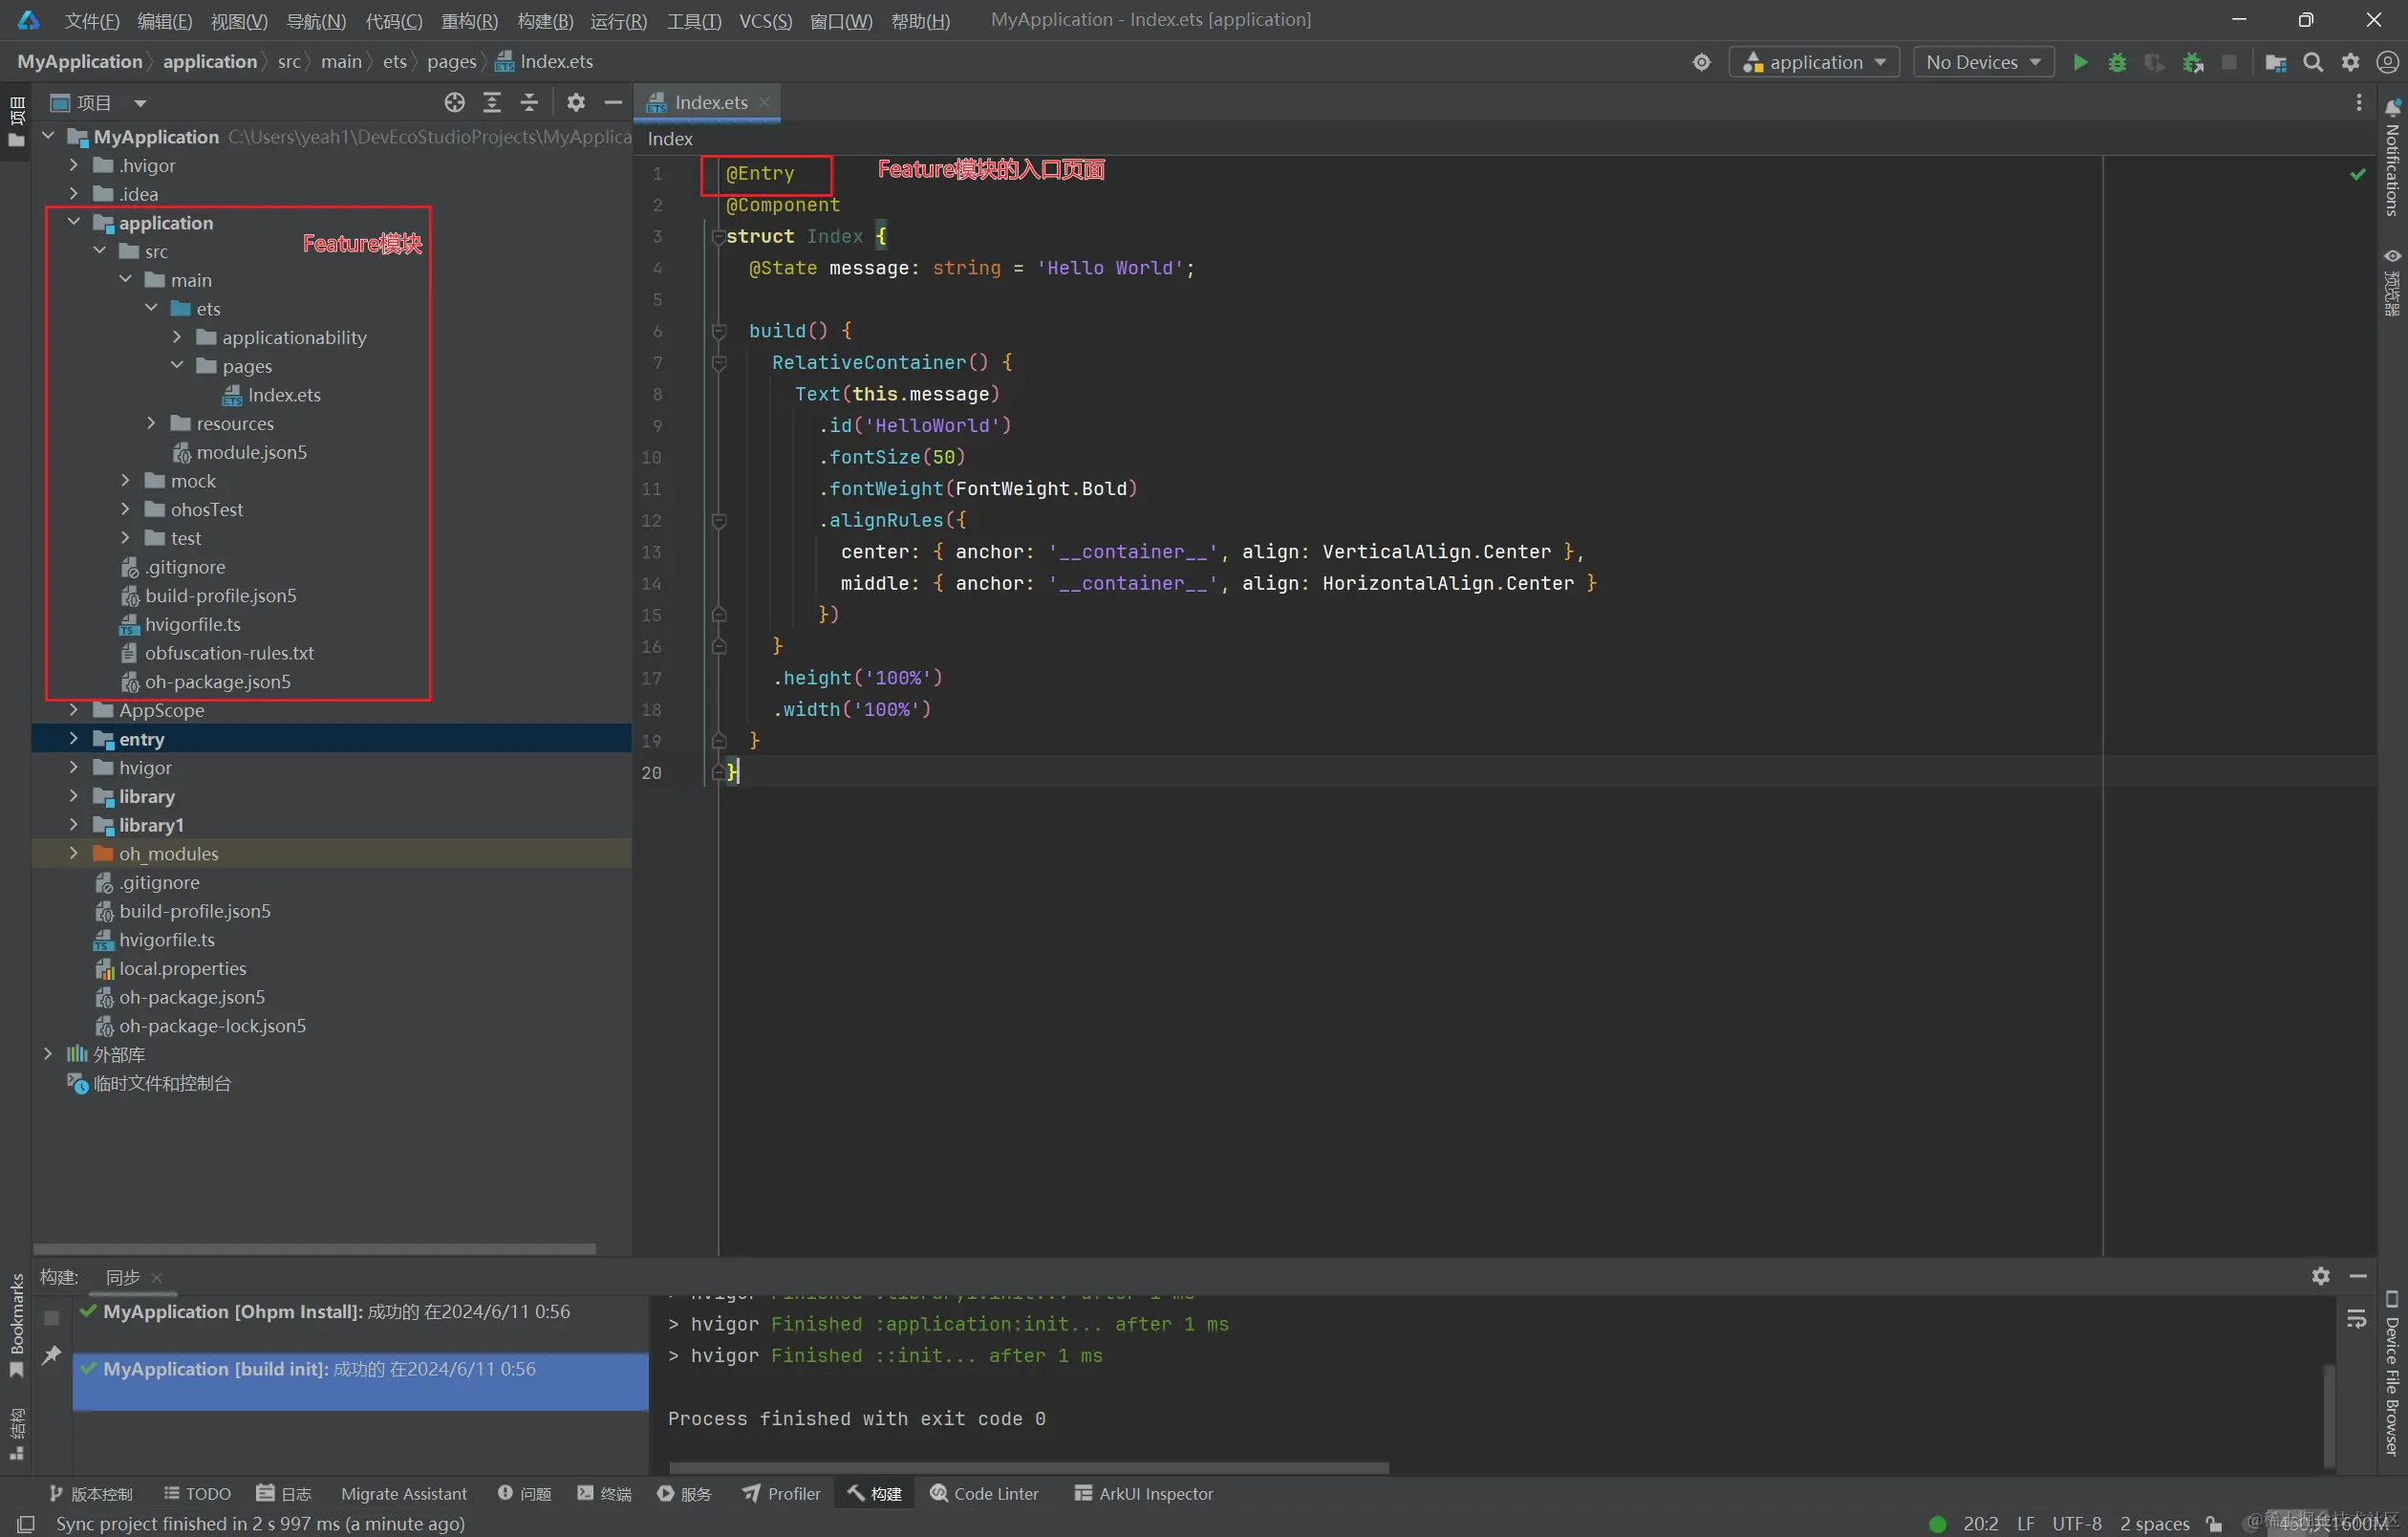Open module.json5 in project tree
The width and height of the screenshot is (2408, 1537).
click(251, 452)
